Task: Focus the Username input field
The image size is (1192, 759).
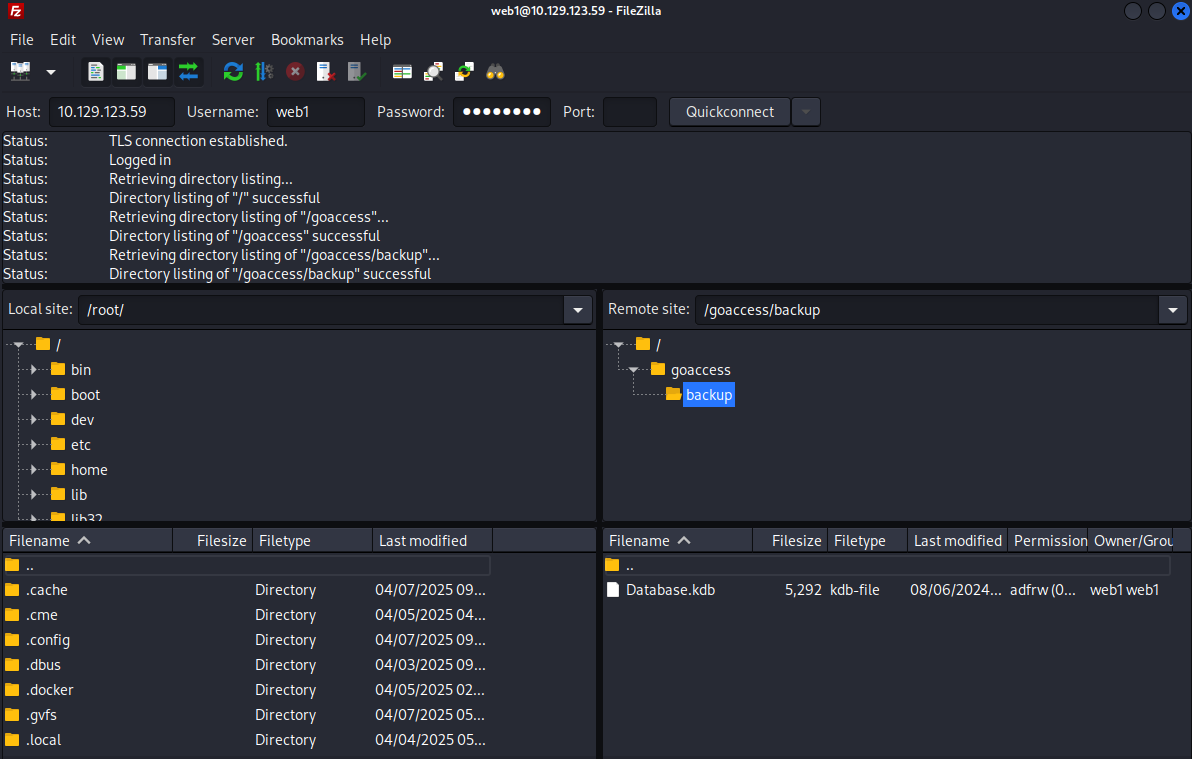Action: click(315, 112)
